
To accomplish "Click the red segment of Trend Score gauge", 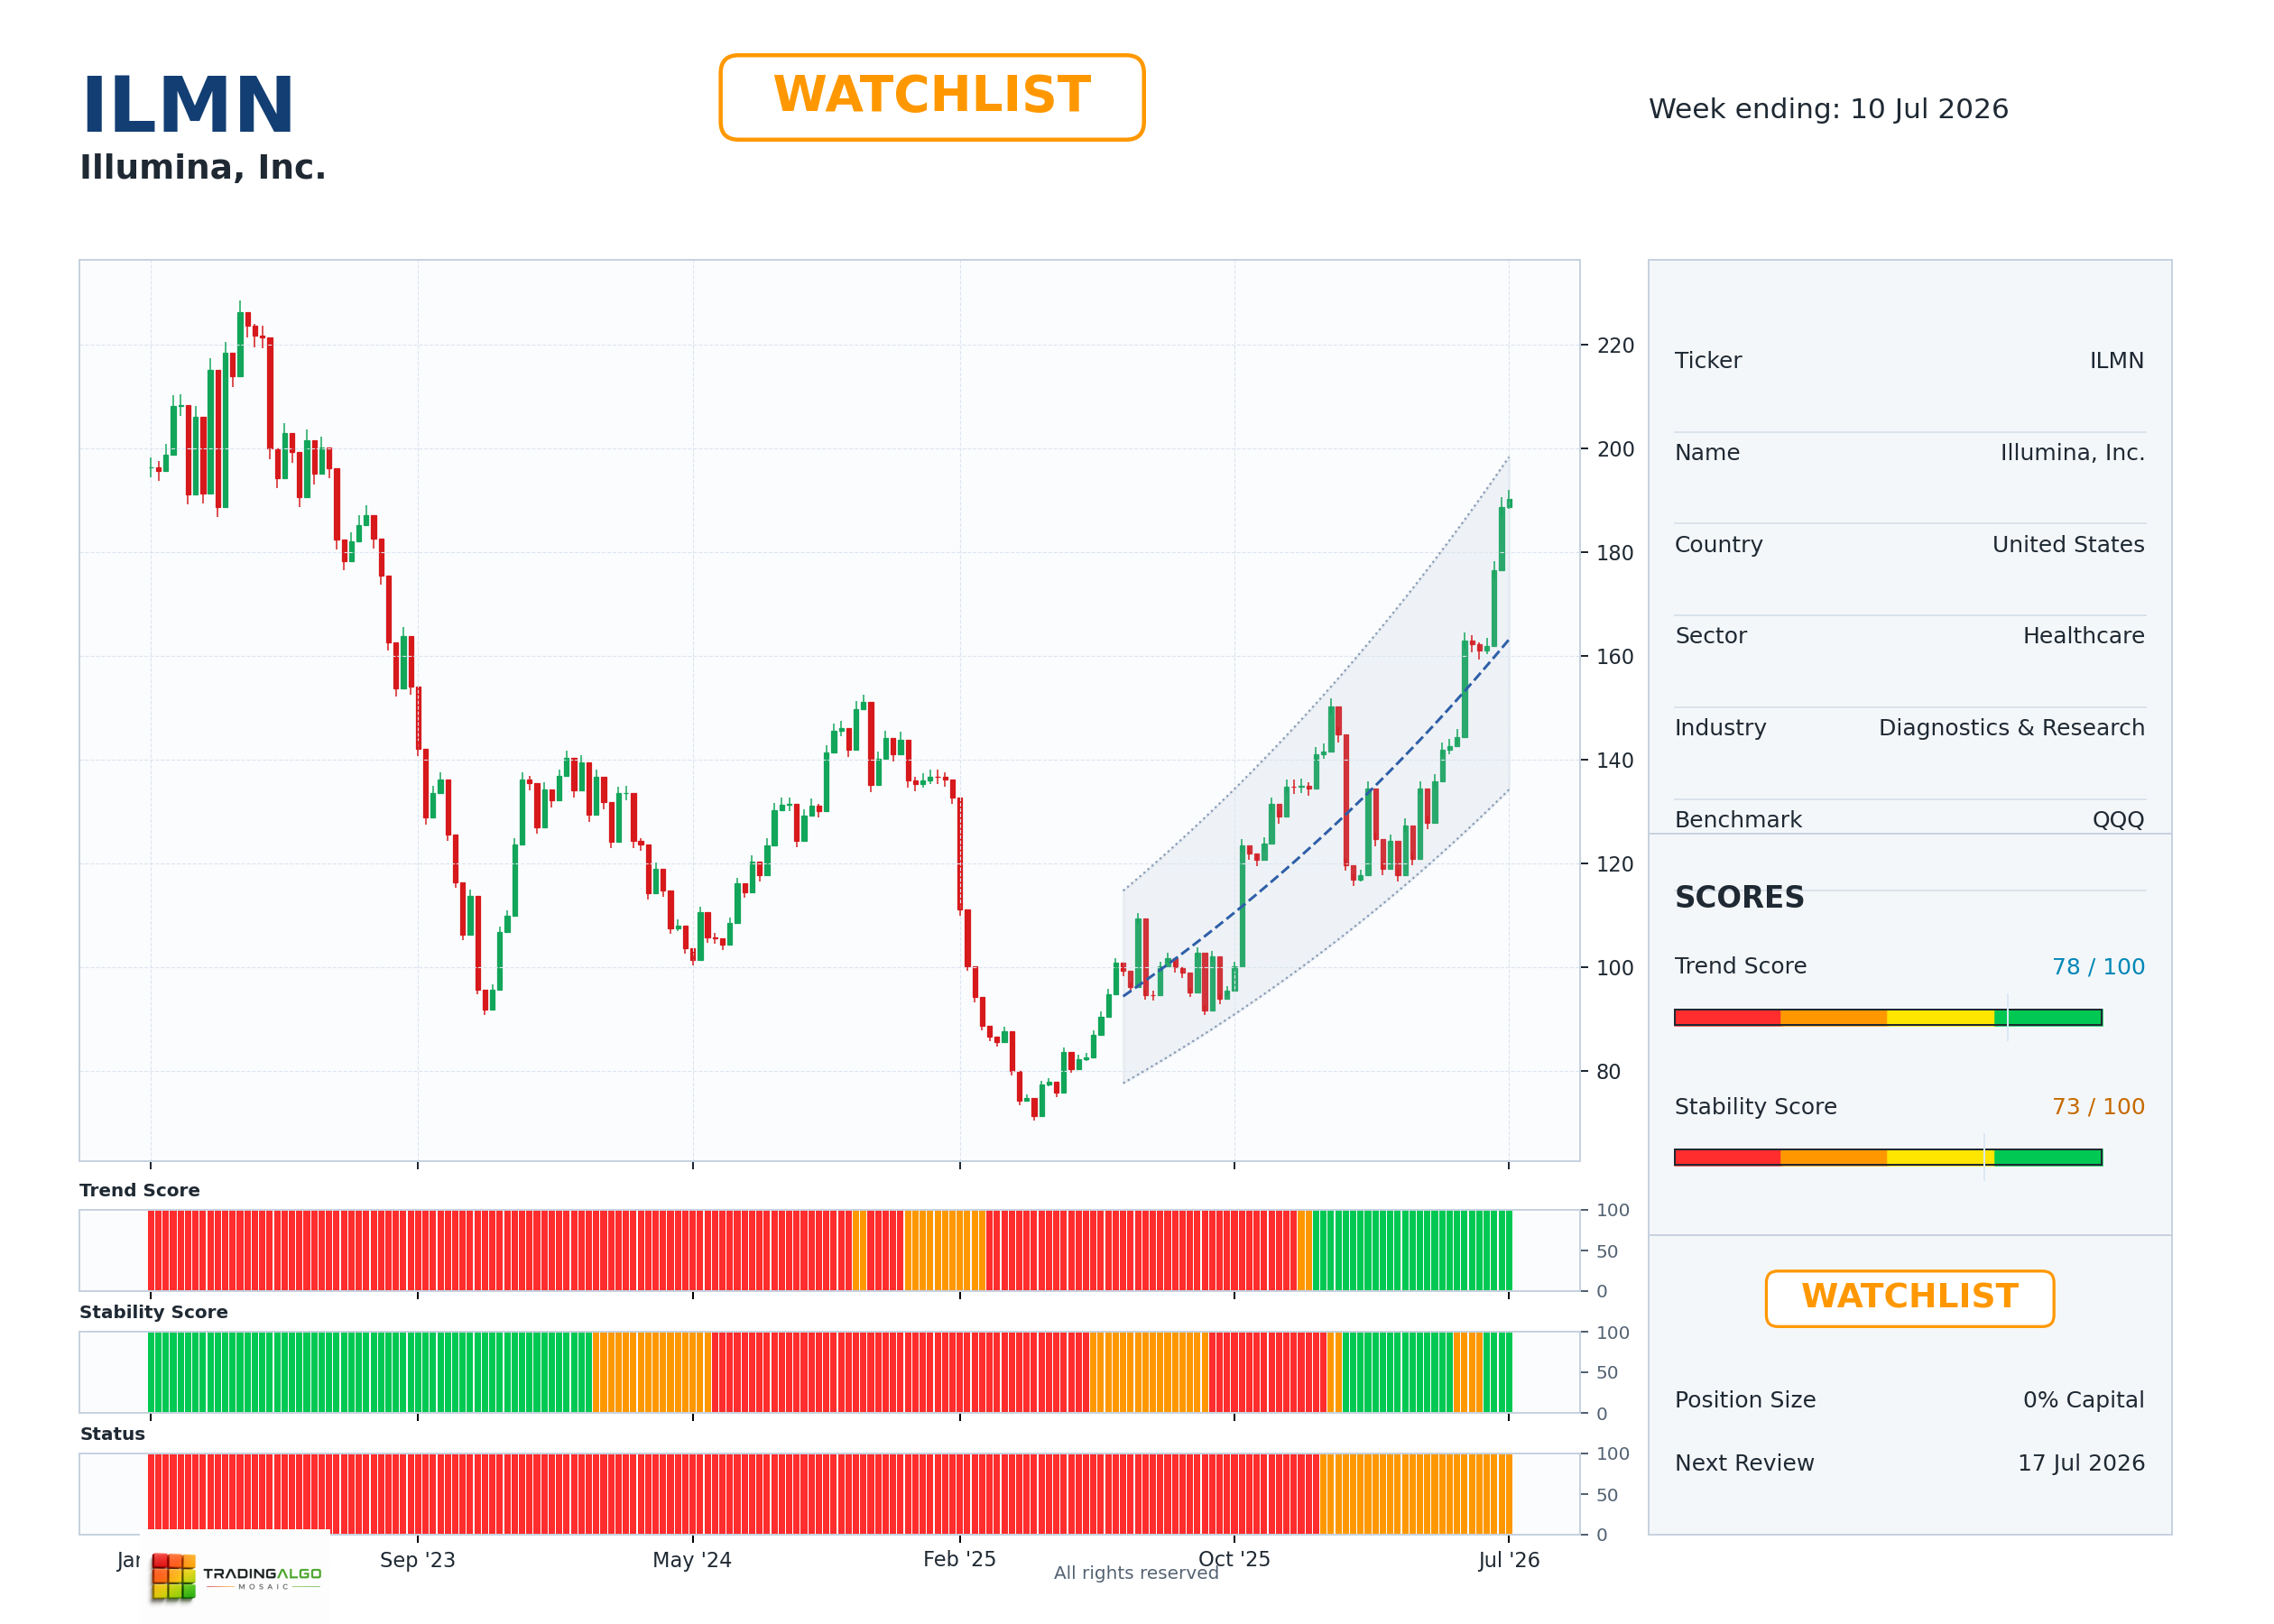I will click(1727, 1018).
